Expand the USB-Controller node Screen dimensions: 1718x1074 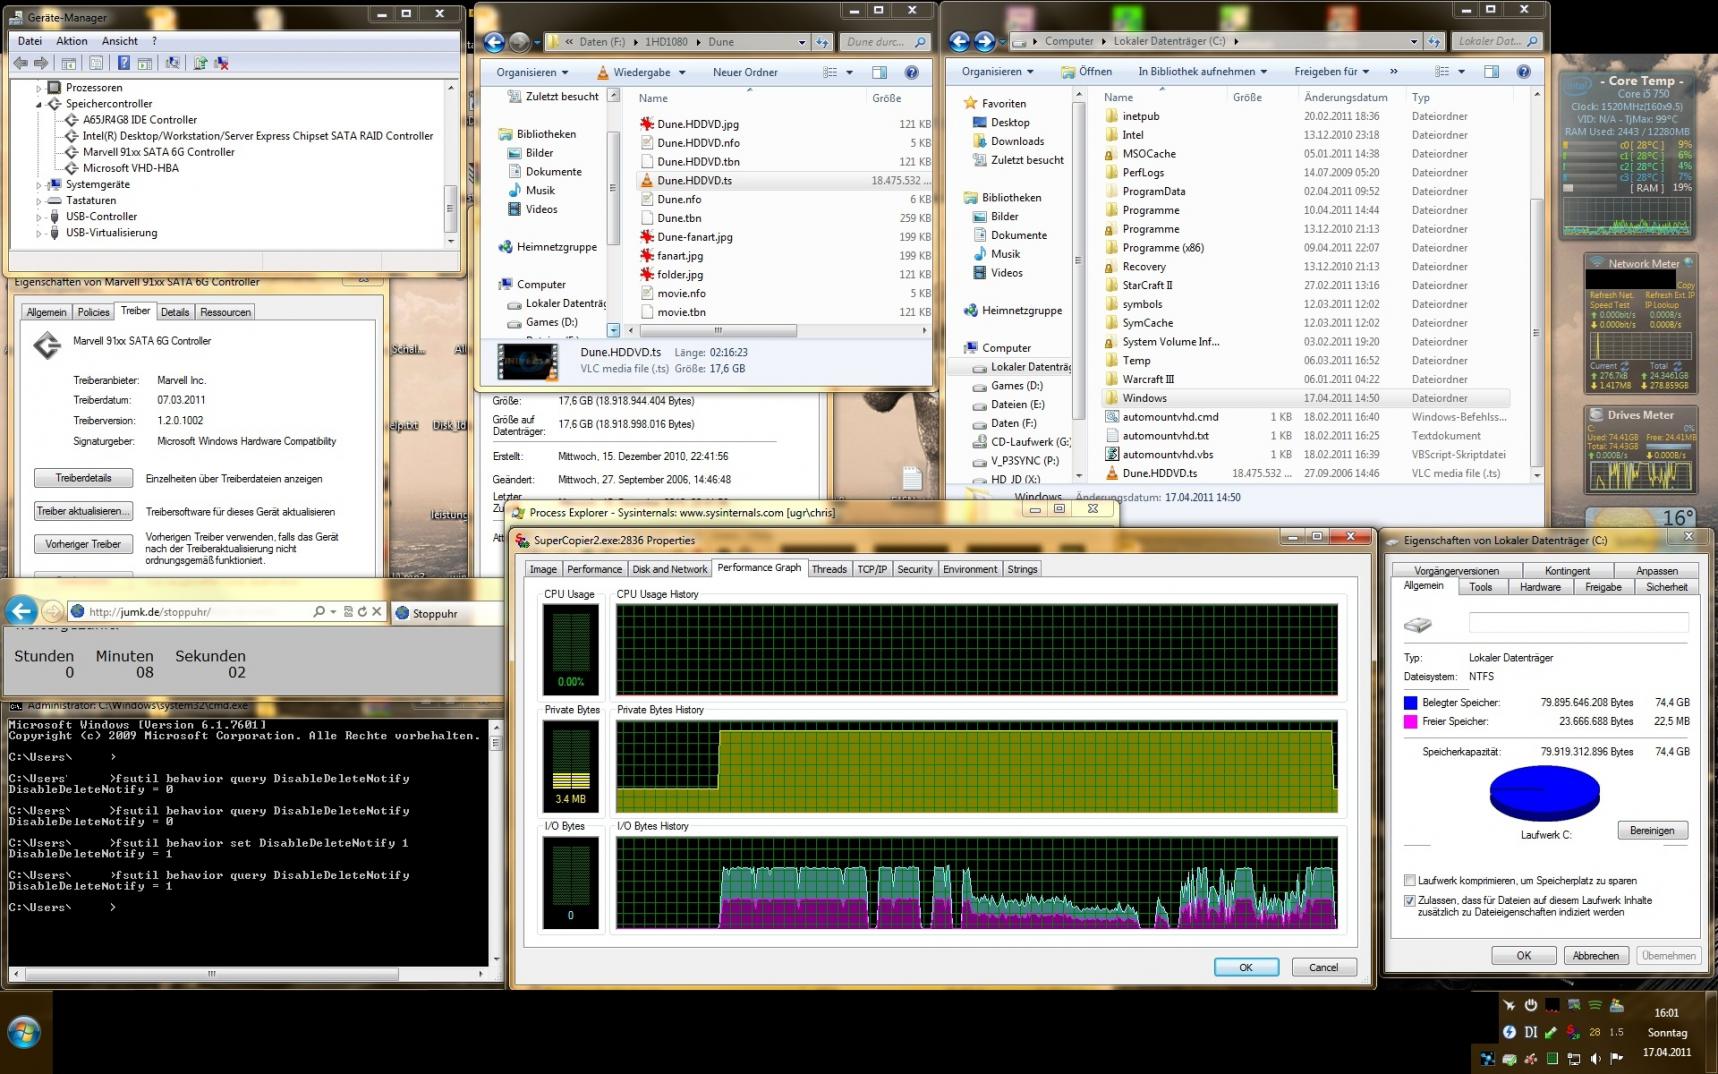[39, 217]
